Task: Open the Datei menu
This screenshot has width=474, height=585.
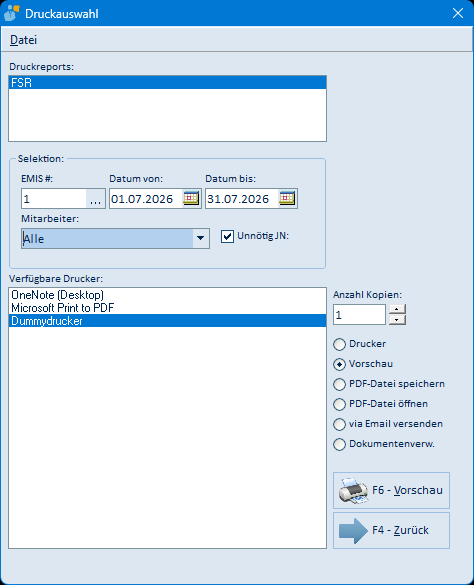Action: pyautogui.click(x=23, y=40)
